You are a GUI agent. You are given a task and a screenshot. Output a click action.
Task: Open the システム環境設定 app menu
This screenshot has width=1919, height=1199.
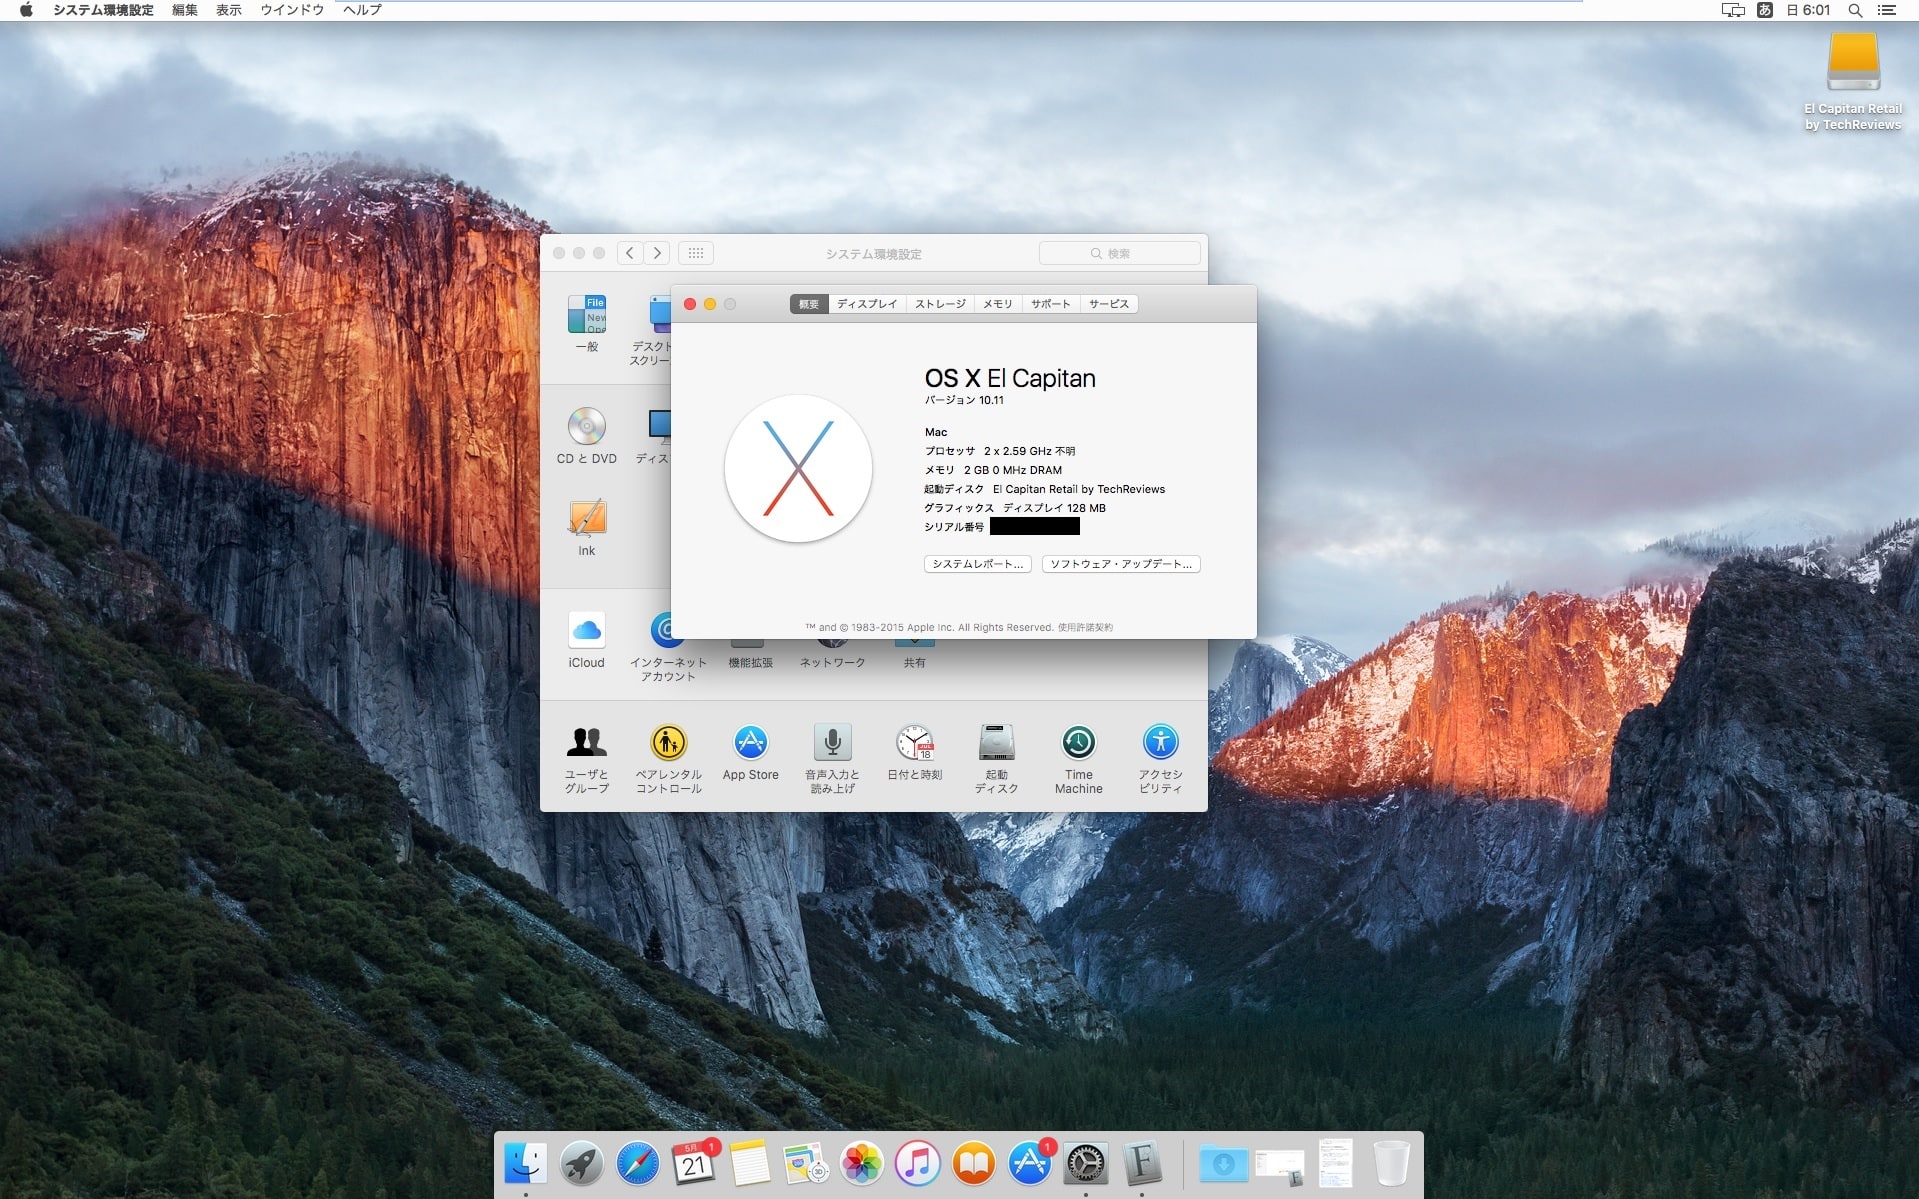[103, 10]
